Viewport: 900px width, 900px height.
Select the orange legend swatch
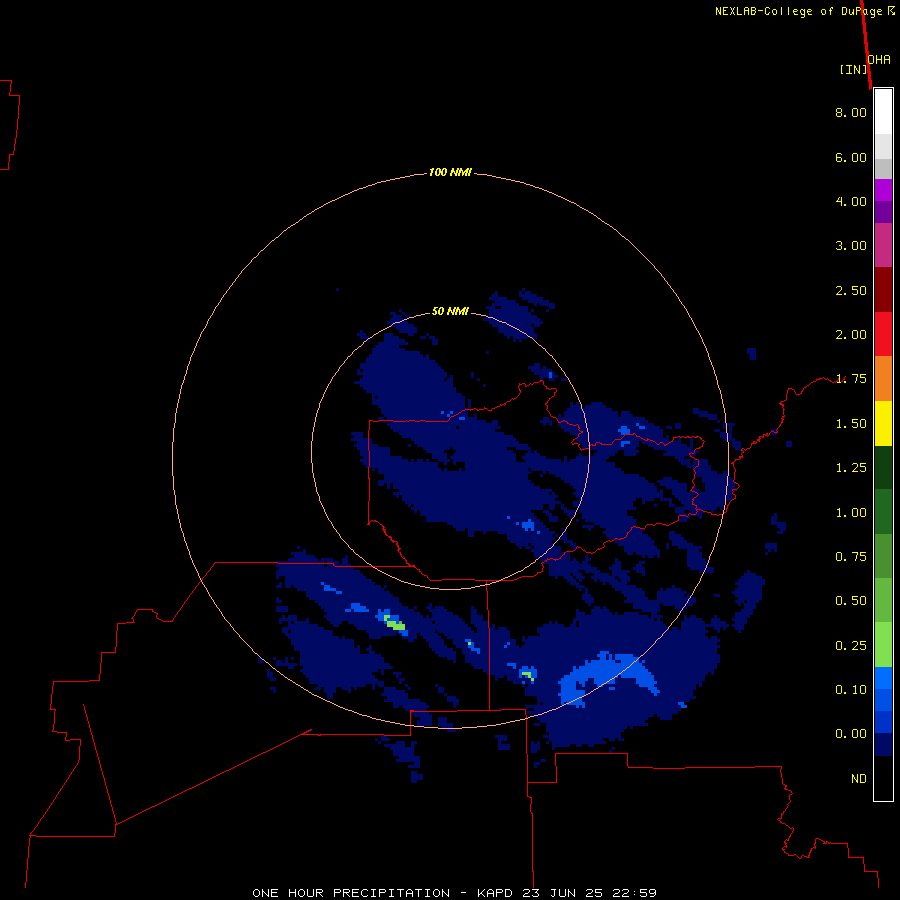883,378
